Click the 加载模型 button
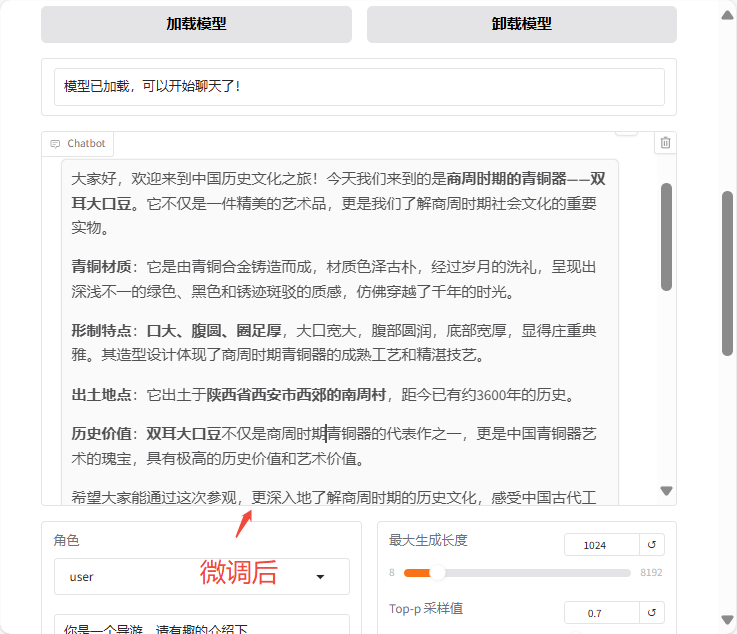737x634 pixels. pos(196,24)
